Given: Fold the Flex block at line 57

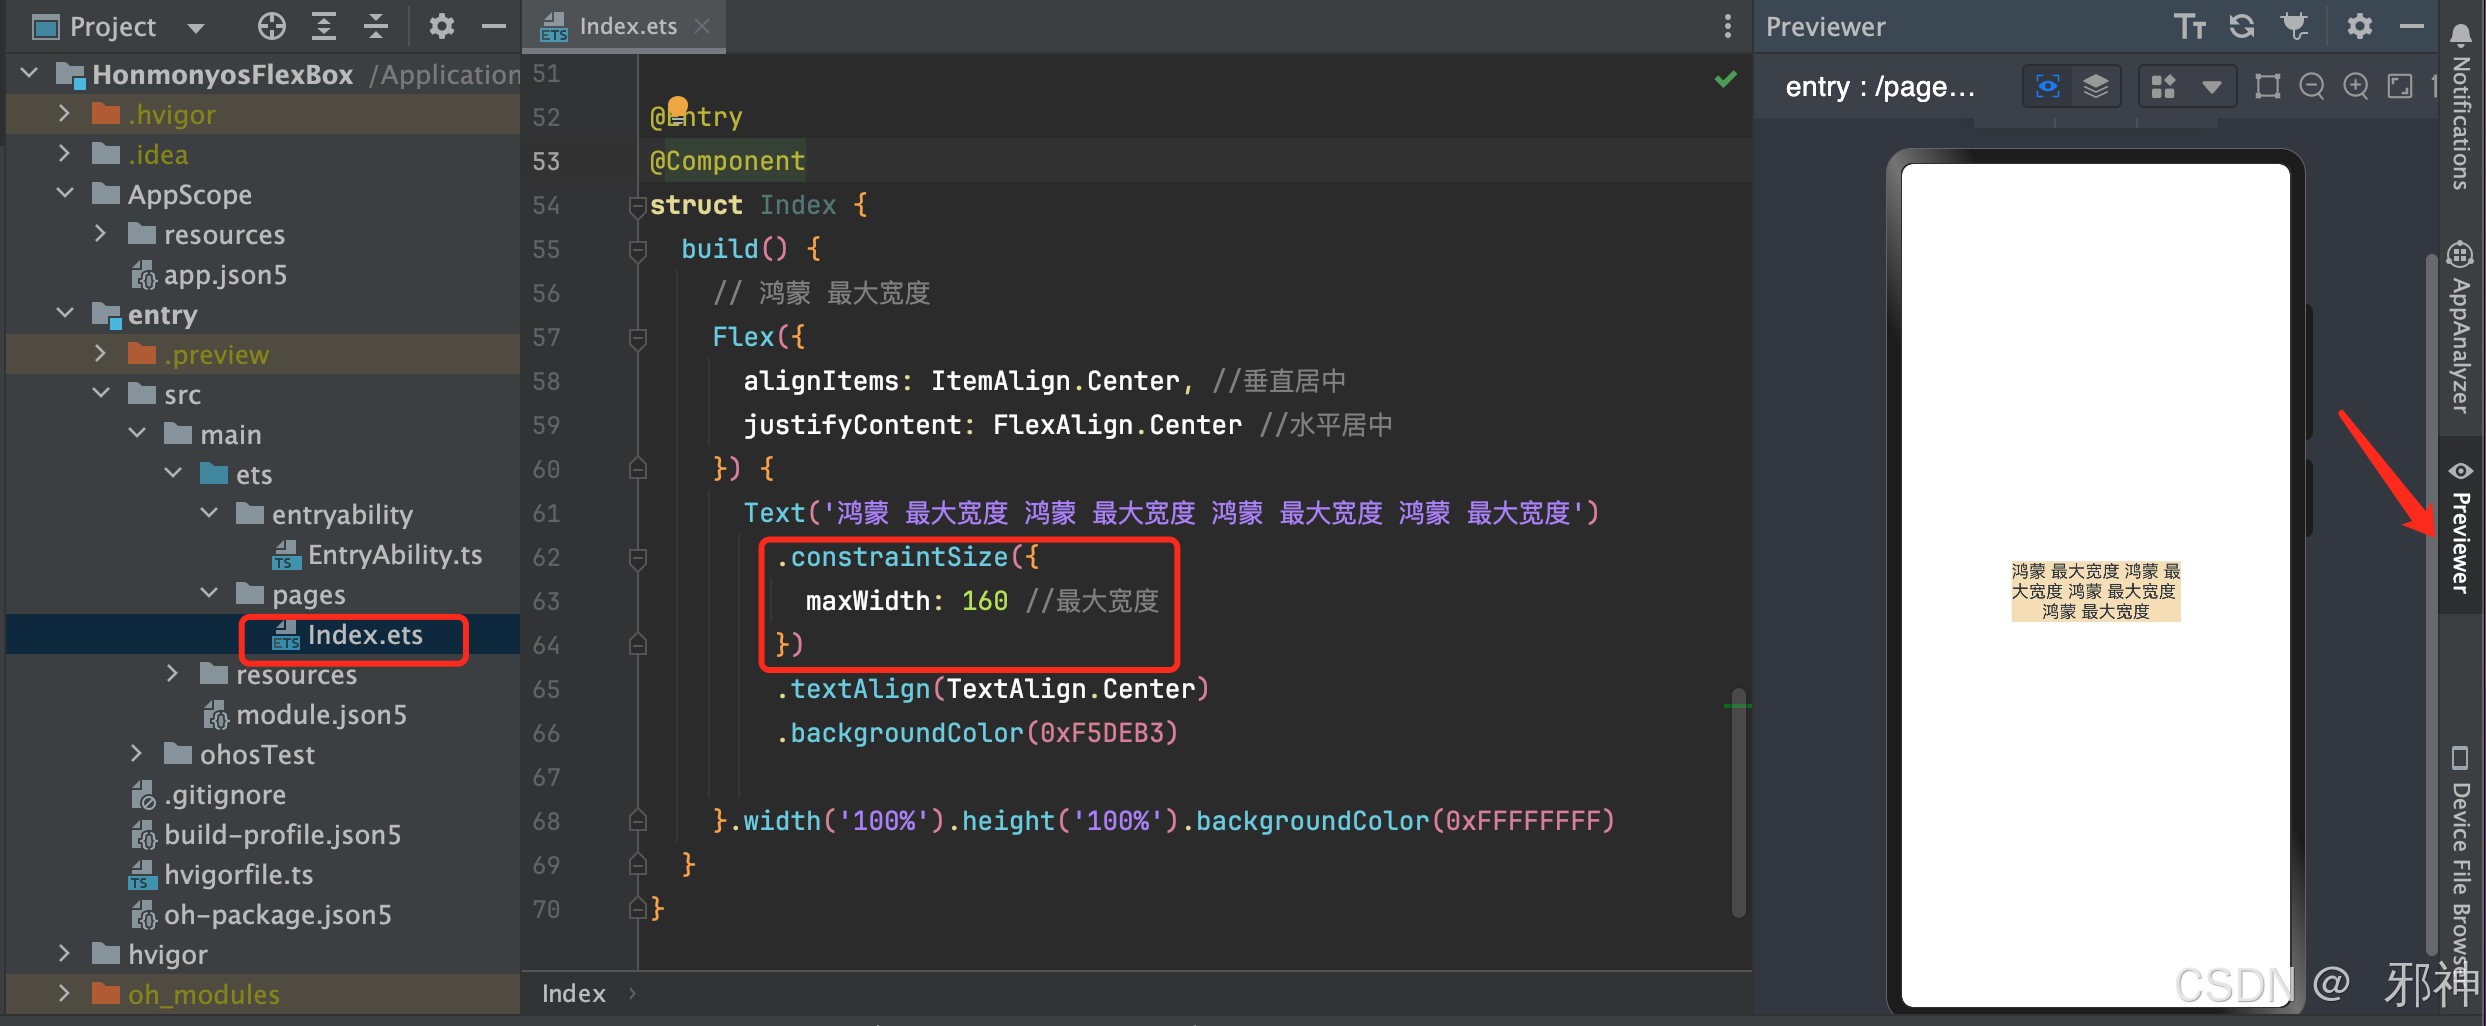Looking at the screenshot, I should point(638,338).
